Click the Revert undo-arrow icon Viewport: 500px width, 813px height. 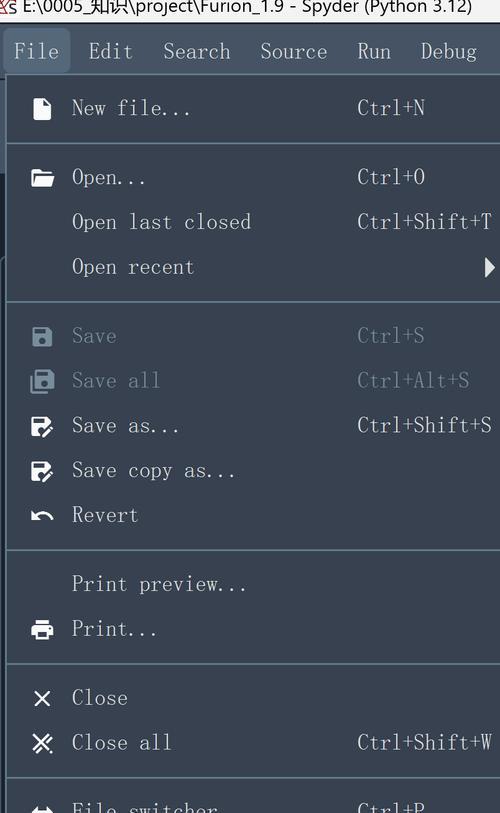42,515
